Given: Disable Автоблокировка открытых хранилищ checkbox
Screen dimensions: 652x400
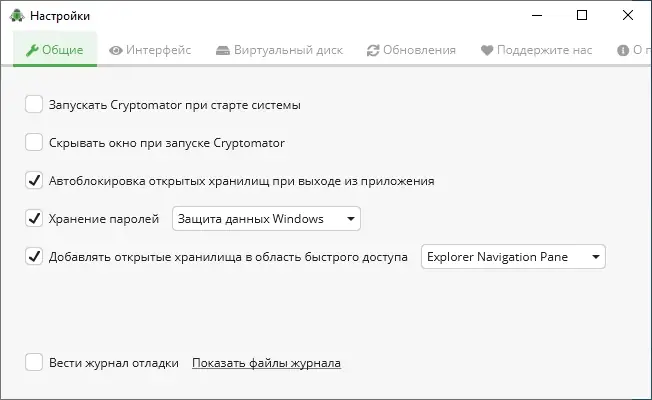Looking at the screenshot, I should tap(34, 181).
